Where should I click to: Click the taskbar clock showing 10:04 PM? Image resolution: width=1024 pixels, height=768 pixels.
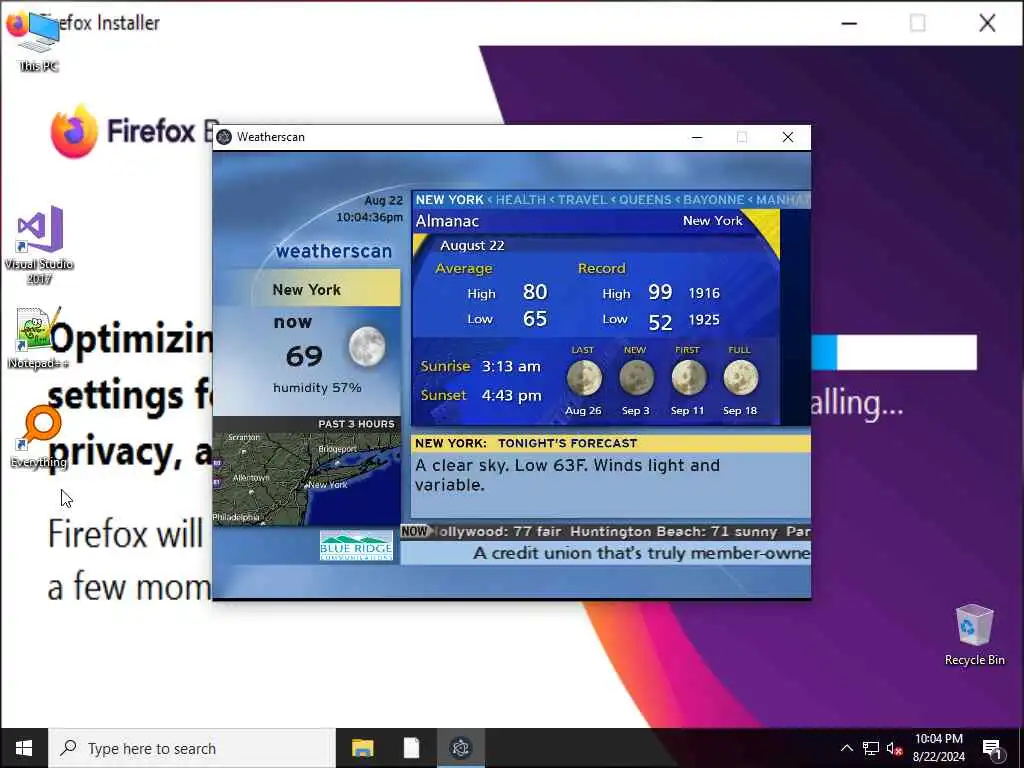938,748
